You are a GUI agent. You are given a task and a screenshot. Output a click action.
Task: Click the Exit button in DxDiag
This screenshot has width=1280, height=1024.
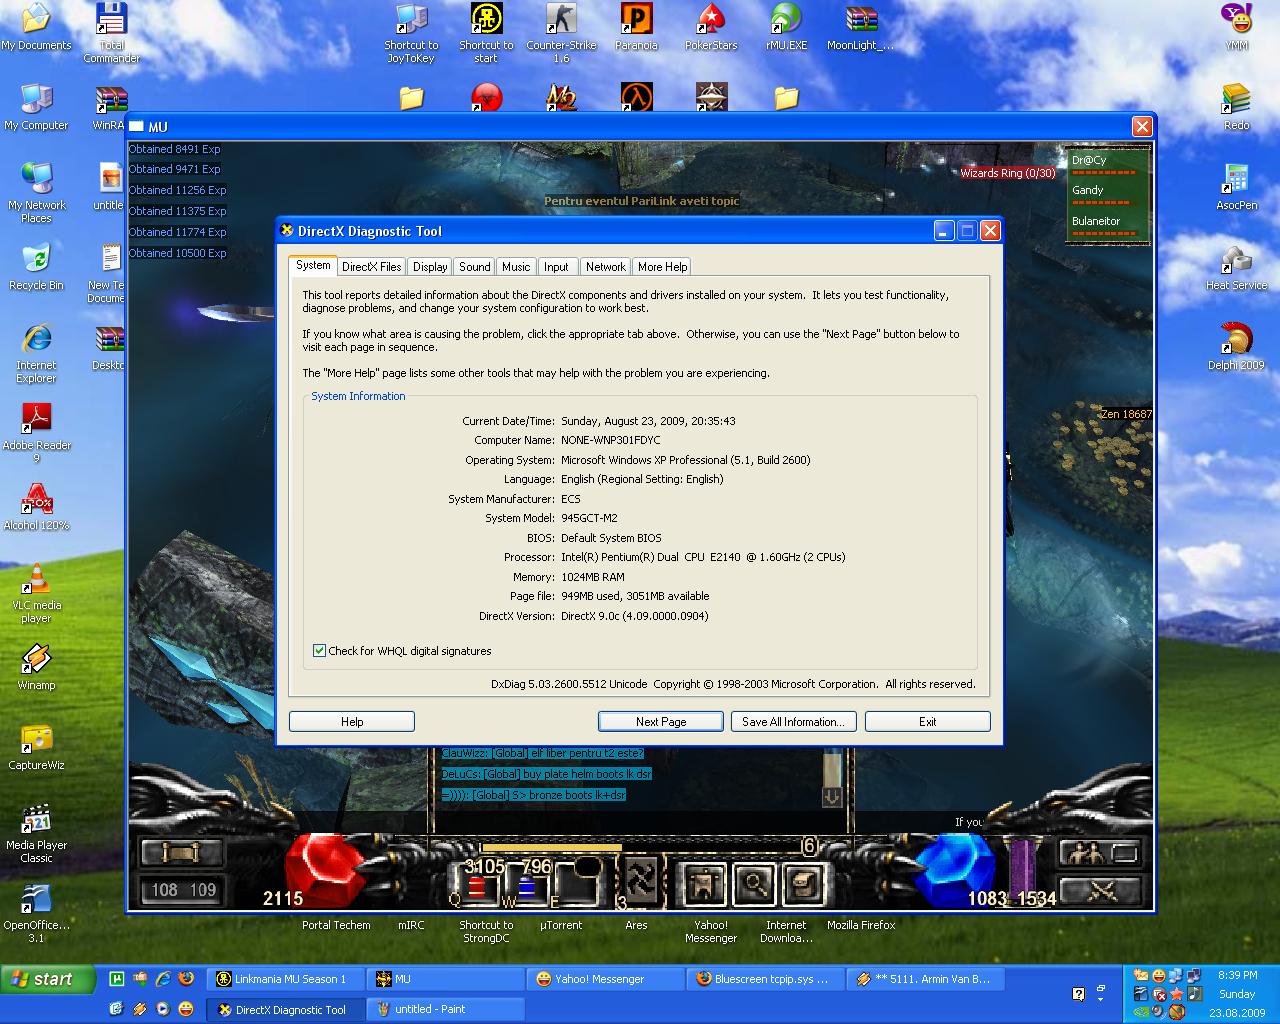pos(927,722)
